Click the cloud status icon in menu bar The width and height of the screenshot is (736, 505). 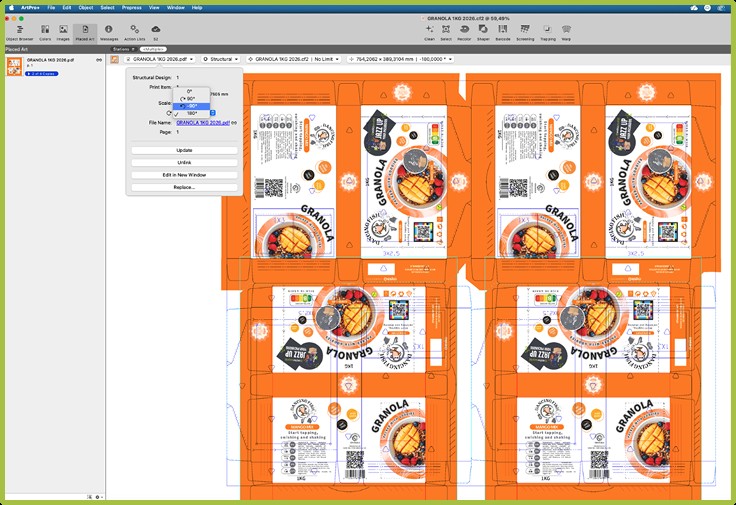click(694, 8)
